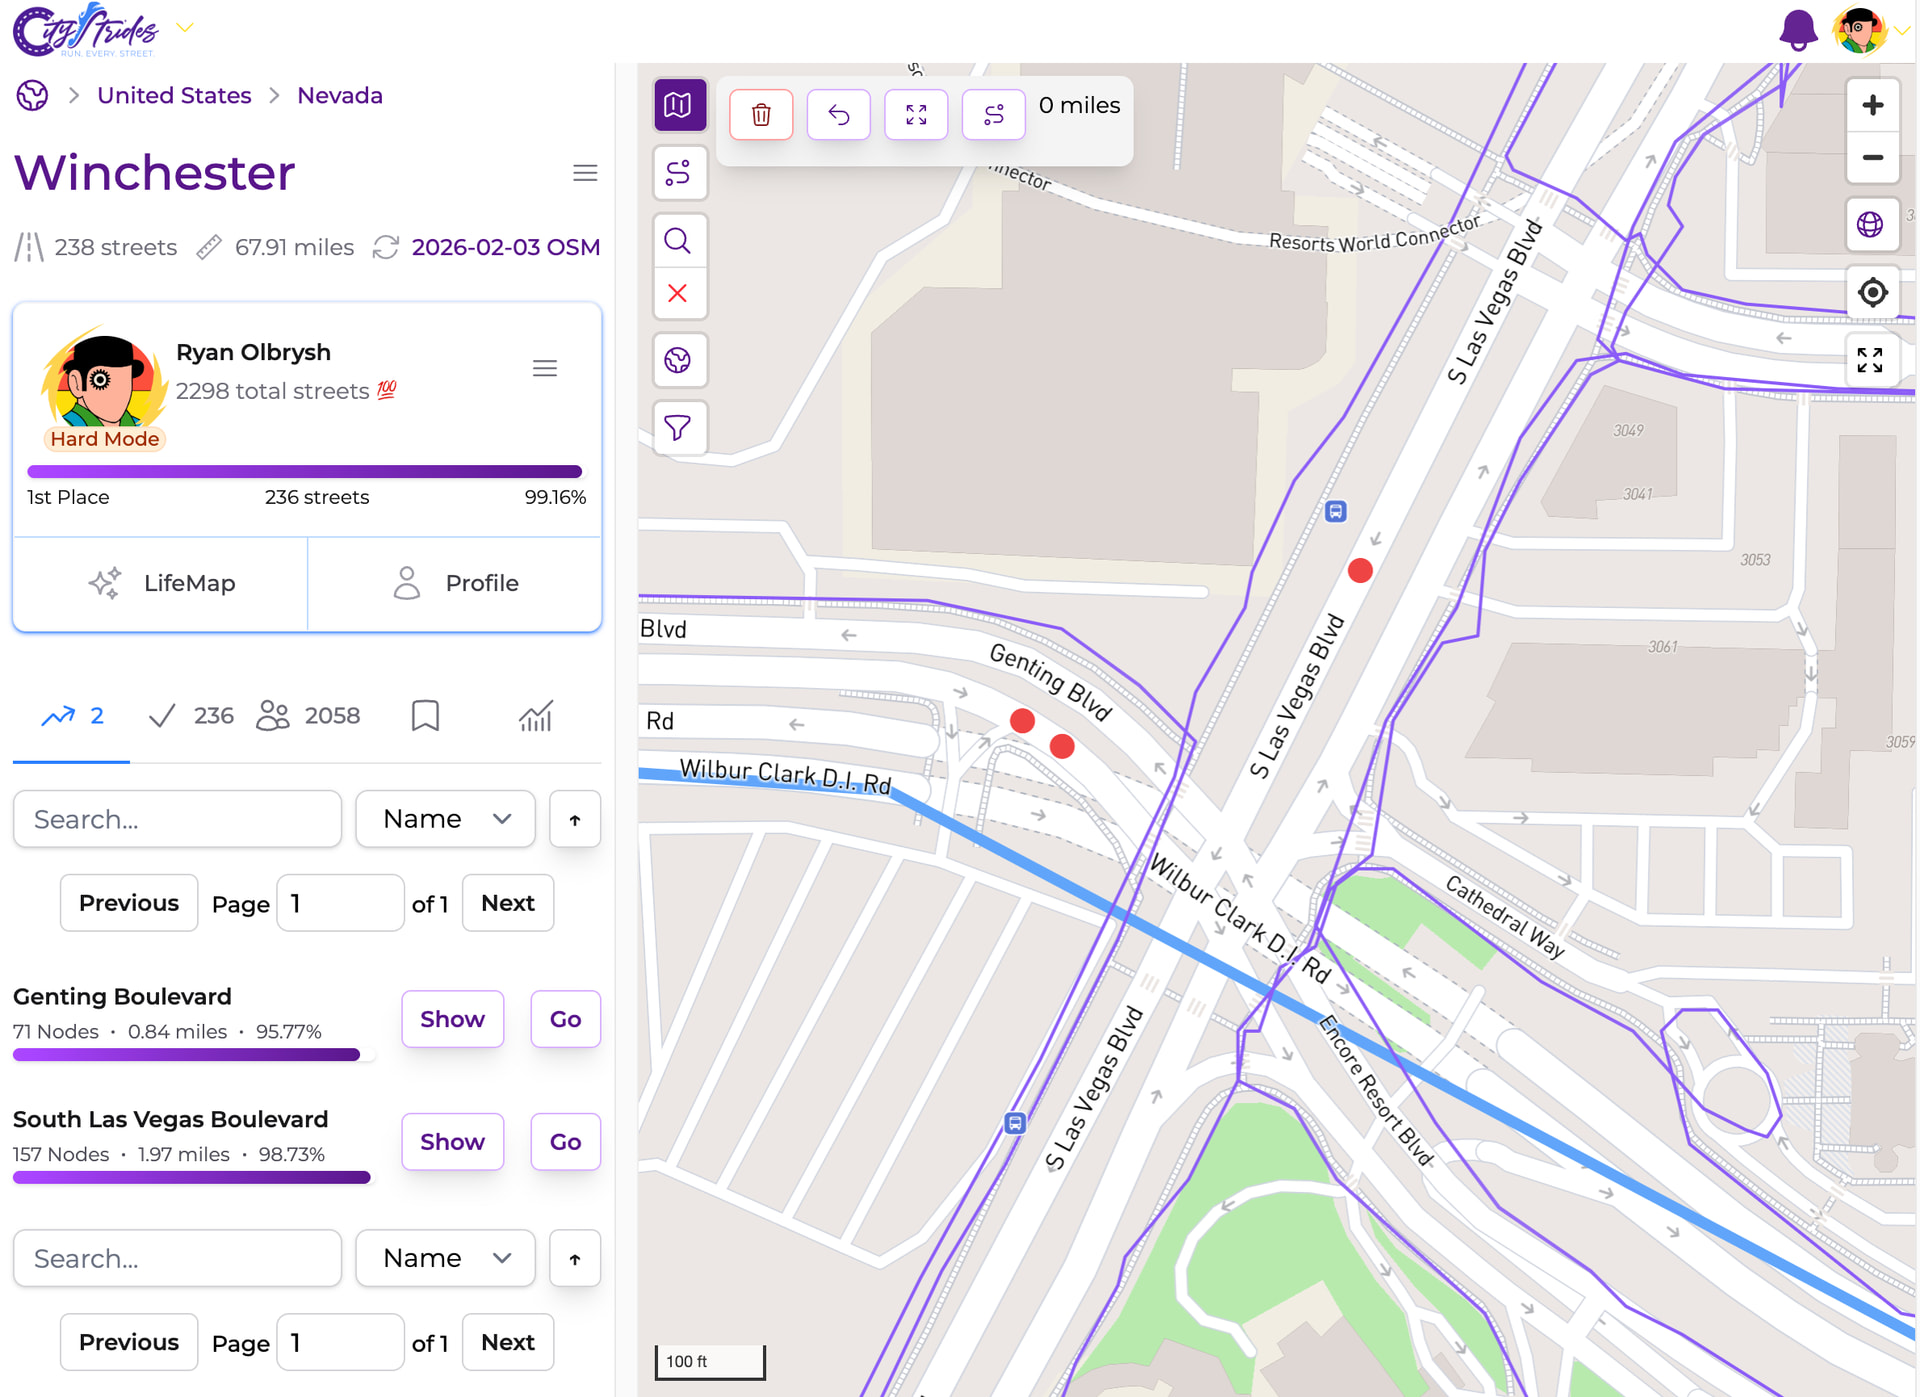This screenshot has height=1397, width=1920.
Task: Click the magnifier search icon on map
Action: click(678, 241)
